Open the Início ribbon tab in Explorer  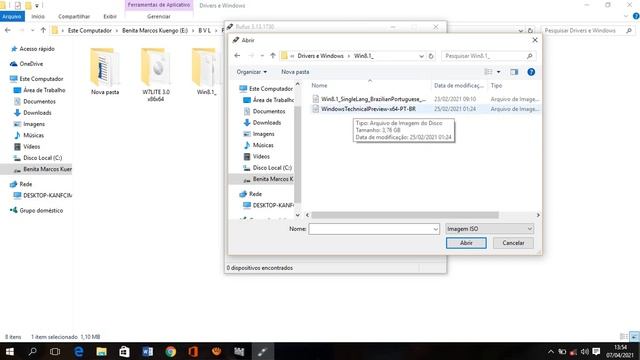pyautogui.click(x=38, y=16)
